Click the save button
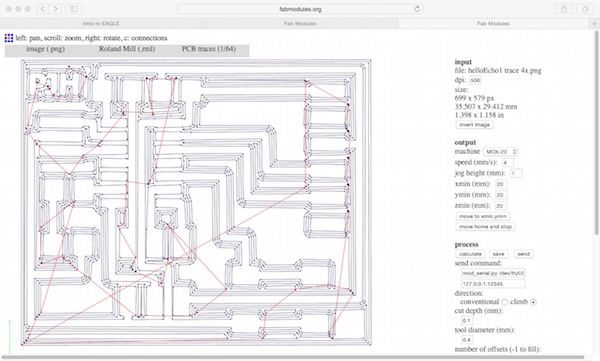 coord(498,254)
